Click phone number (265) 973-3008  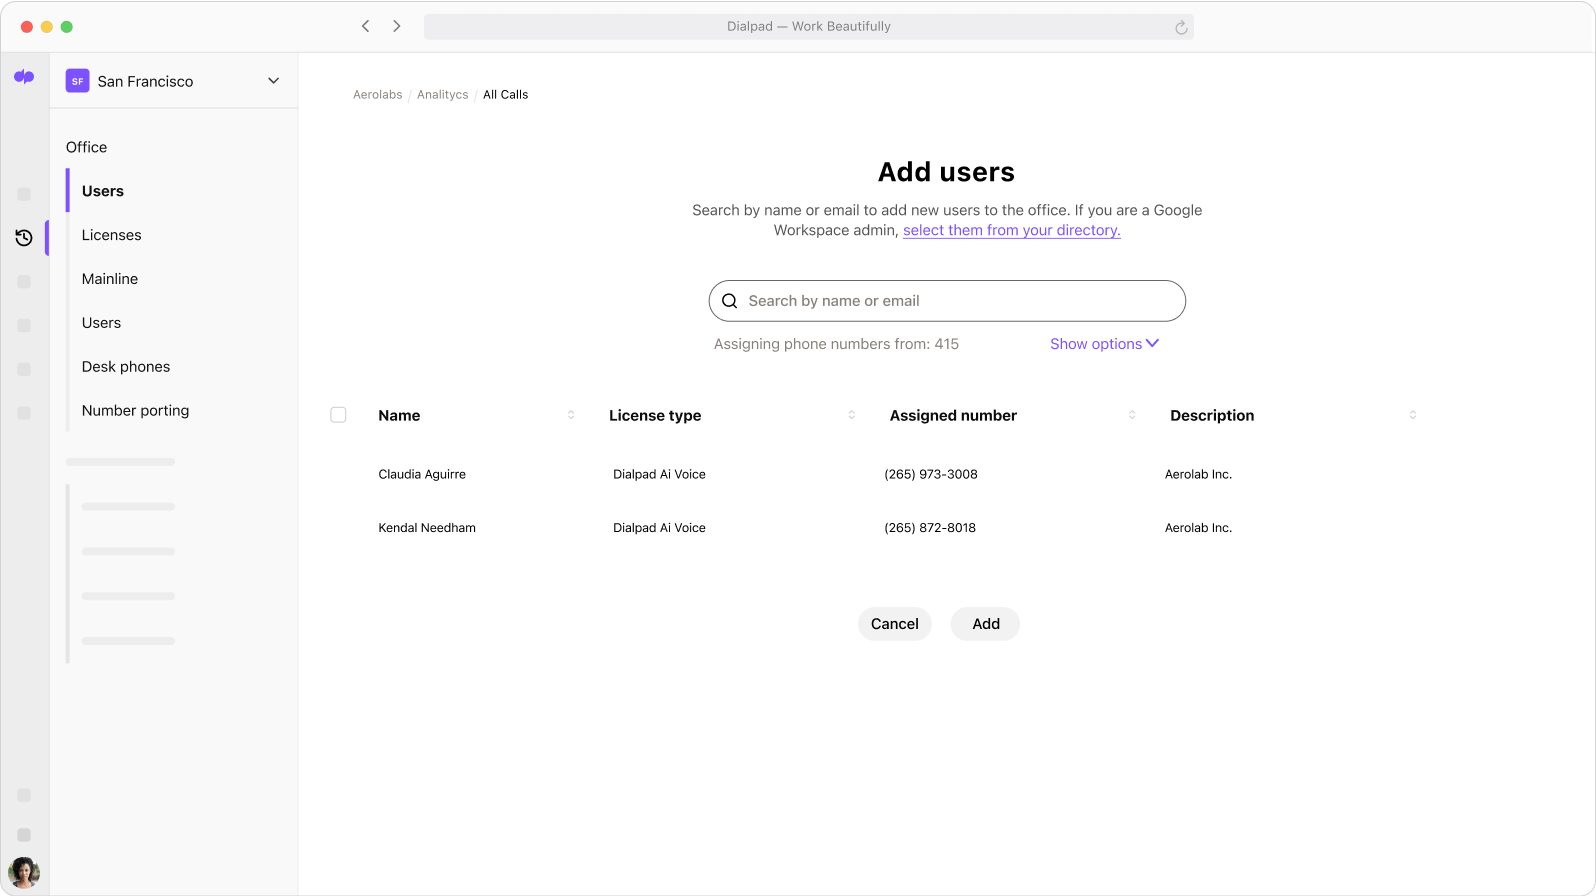tap(931, 475)
